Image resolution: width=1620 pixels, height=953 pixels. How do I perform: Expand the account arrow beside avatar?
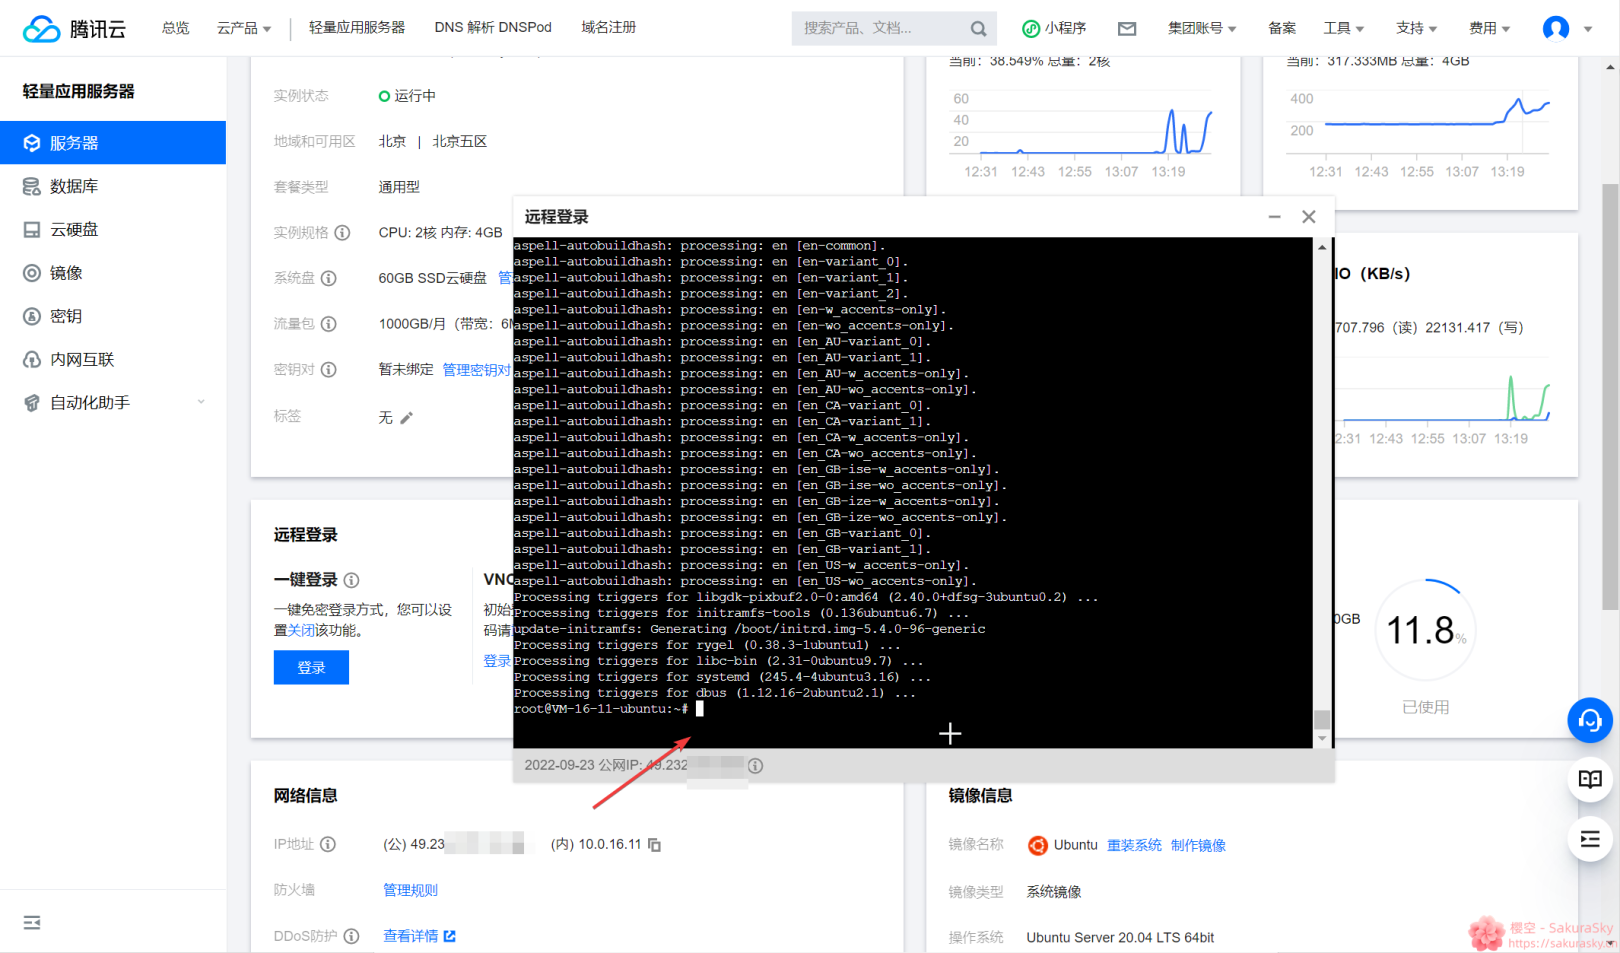click(1588, 29)
